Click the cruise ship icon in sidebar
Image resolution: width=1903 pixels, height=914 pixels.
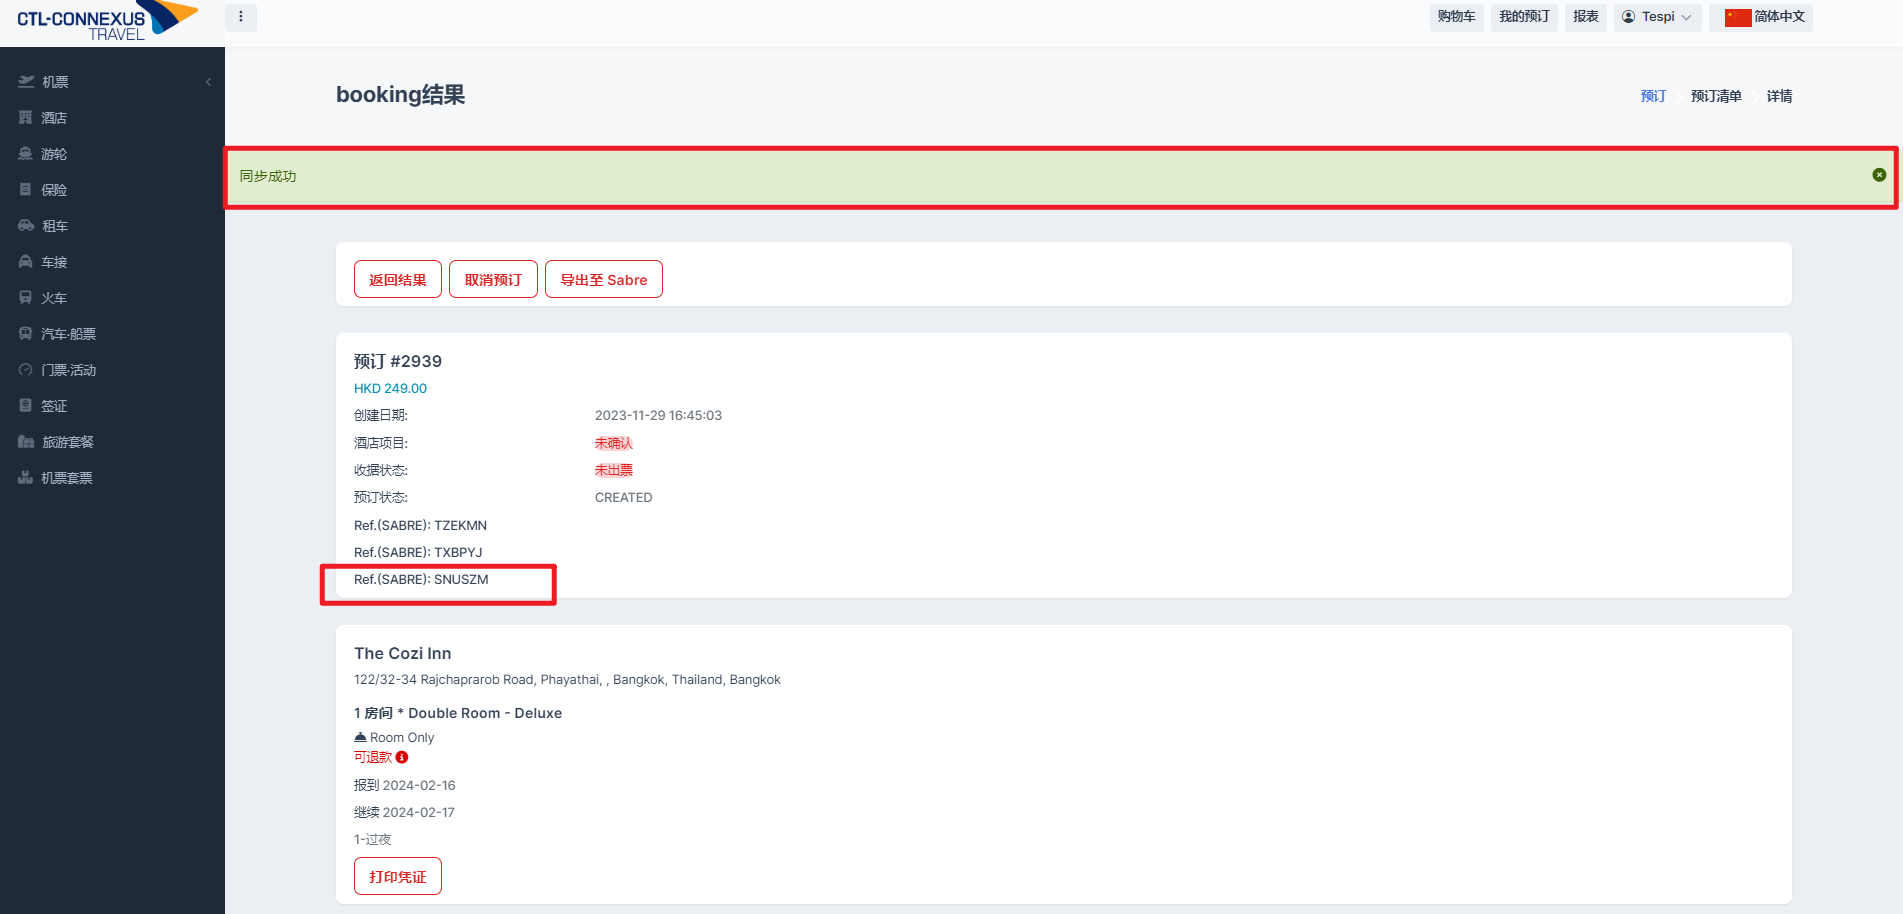(26, 154)
